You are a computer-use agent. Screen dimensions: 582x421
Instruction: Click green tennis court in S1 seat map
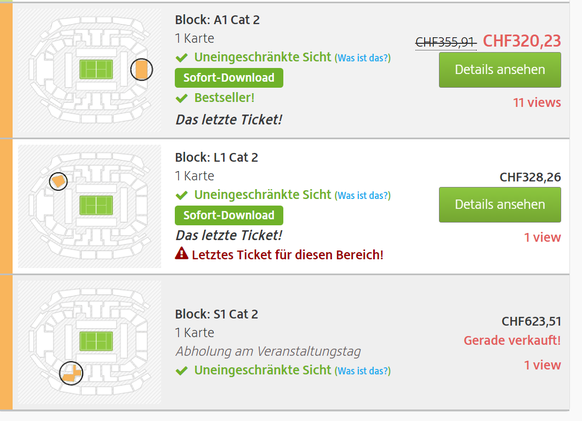[x=96, y=341]
